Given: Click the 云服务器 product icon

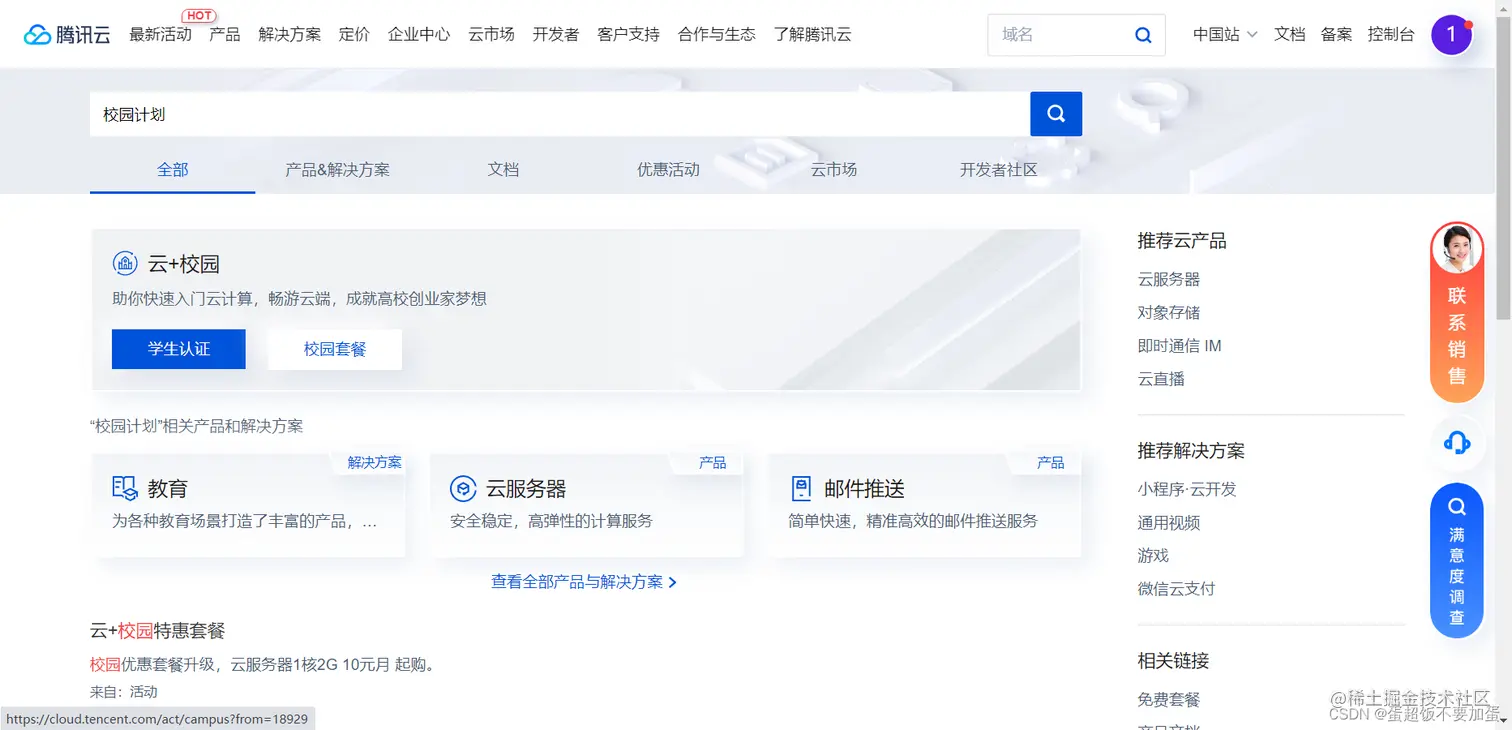Looking at the screenshot, I should (463, 488).
